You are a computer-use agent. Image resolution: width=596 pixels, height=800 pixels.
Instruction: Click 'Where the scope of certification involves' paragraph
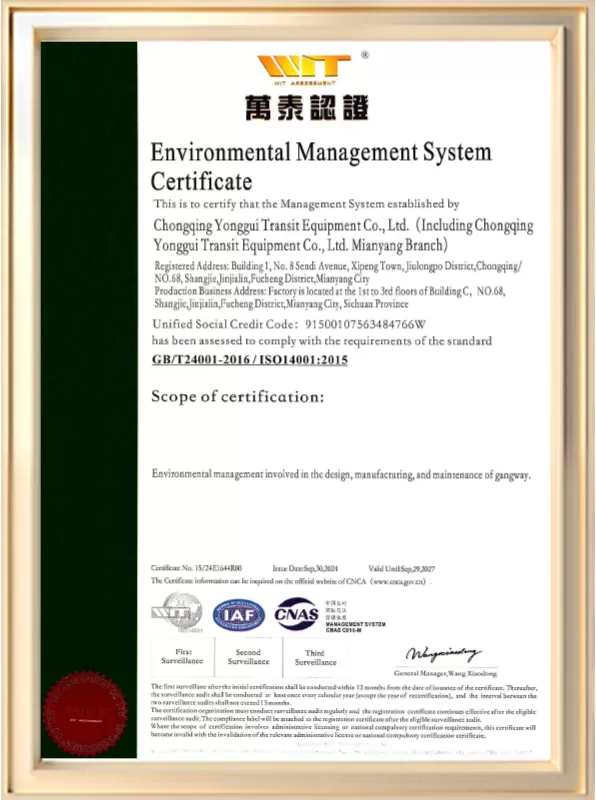(343, 732)
